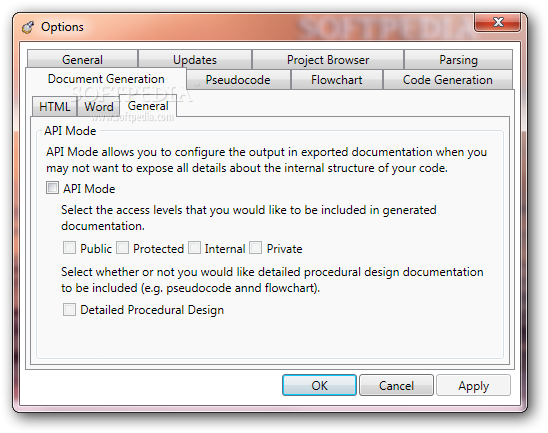Select the Word sub-tab

[x=99, y=107]
